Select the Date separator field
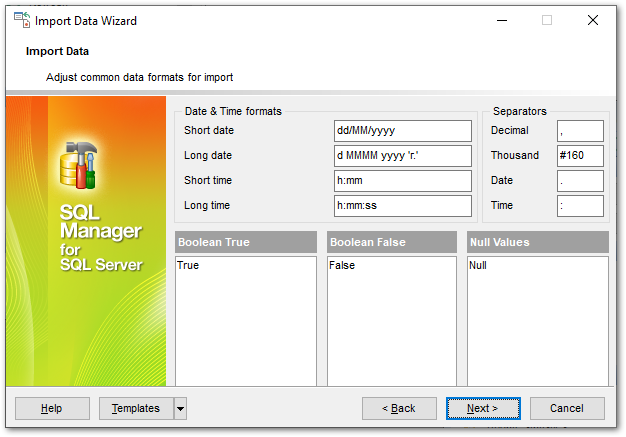The image size is (626, 437). coord(580,181)
